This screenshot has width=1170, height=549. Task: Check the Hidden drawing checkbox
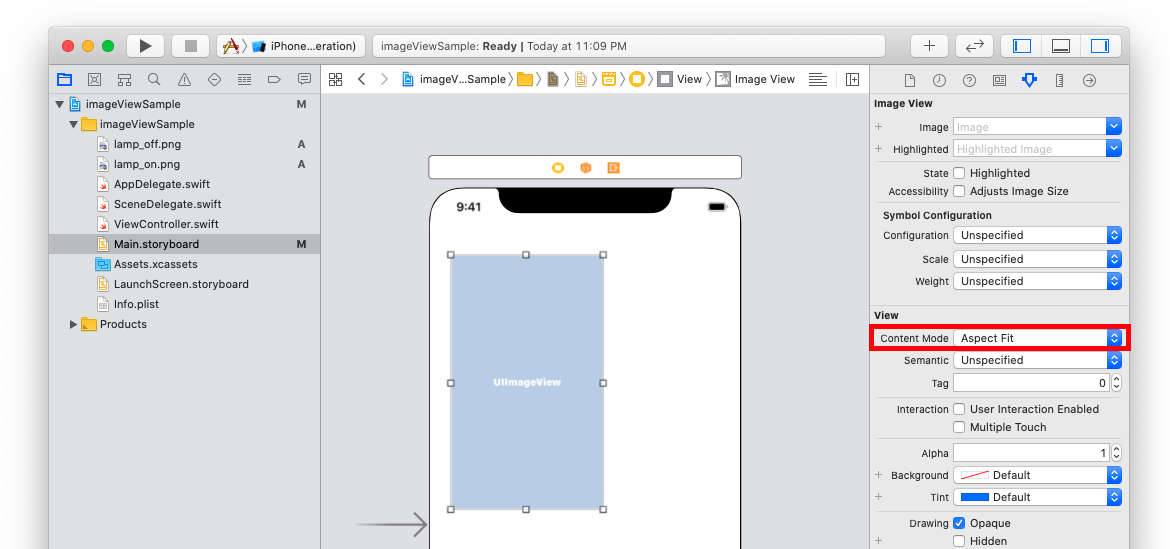pos(960,541)
